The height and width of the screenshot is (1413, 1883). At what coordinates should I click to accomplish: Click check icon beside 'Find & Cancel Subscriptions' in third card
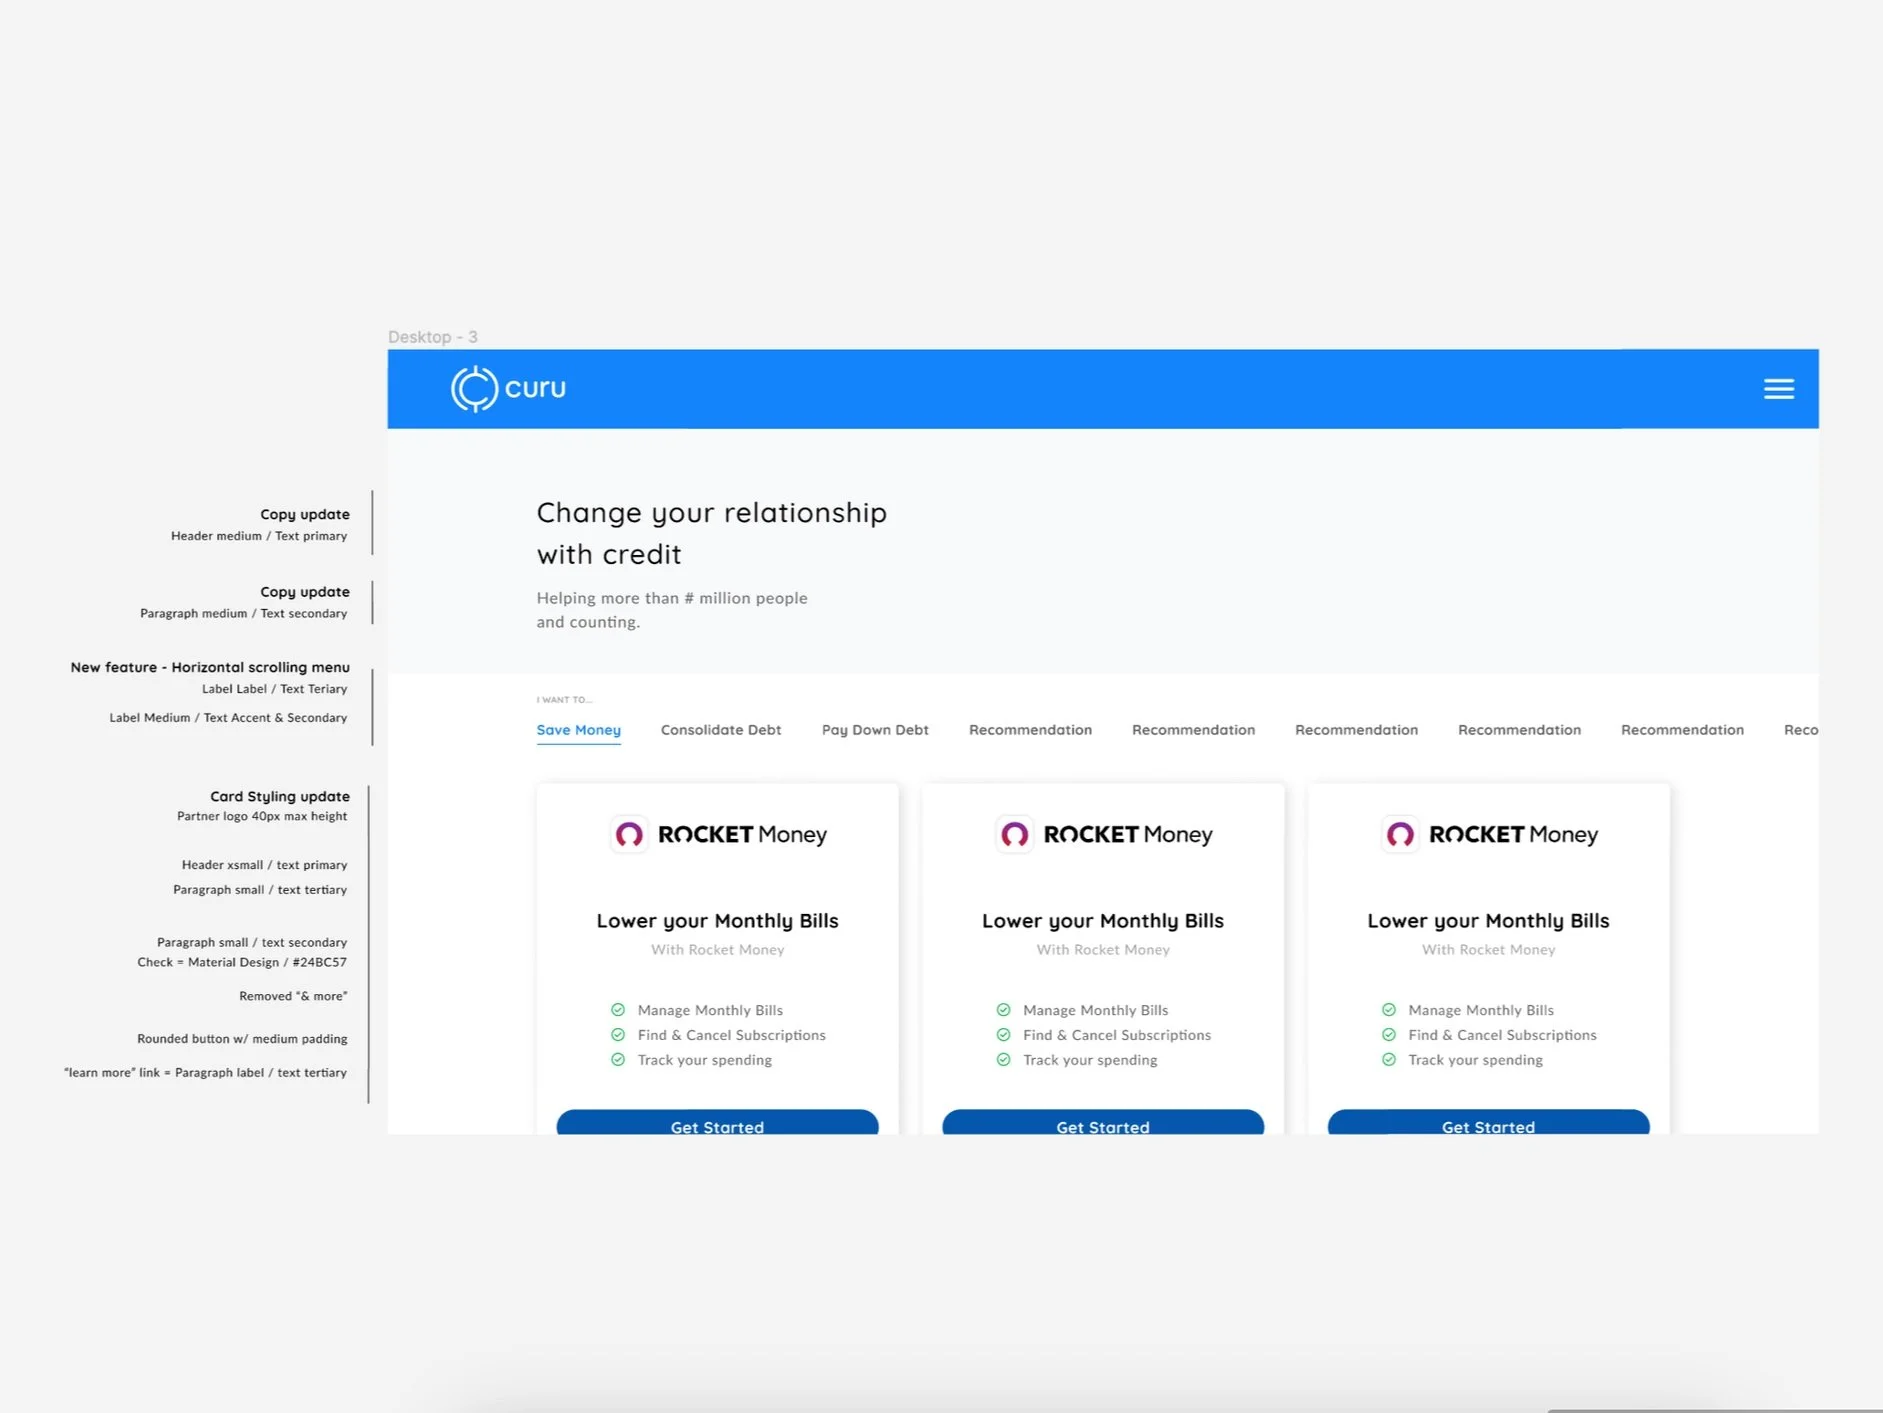coord(1389,1035)
